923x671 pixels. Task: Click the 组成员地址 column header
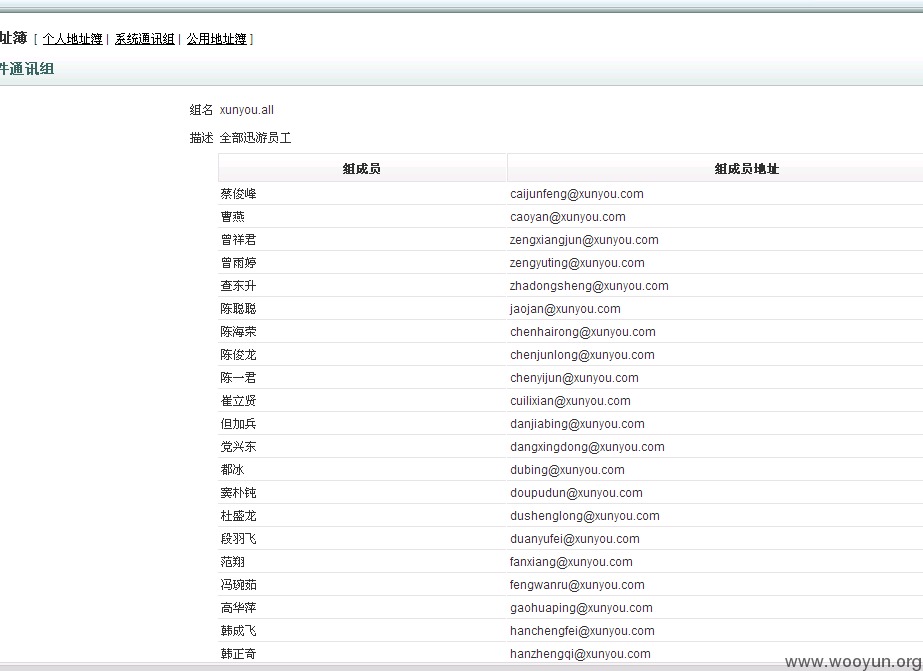(x=746, y=169)
